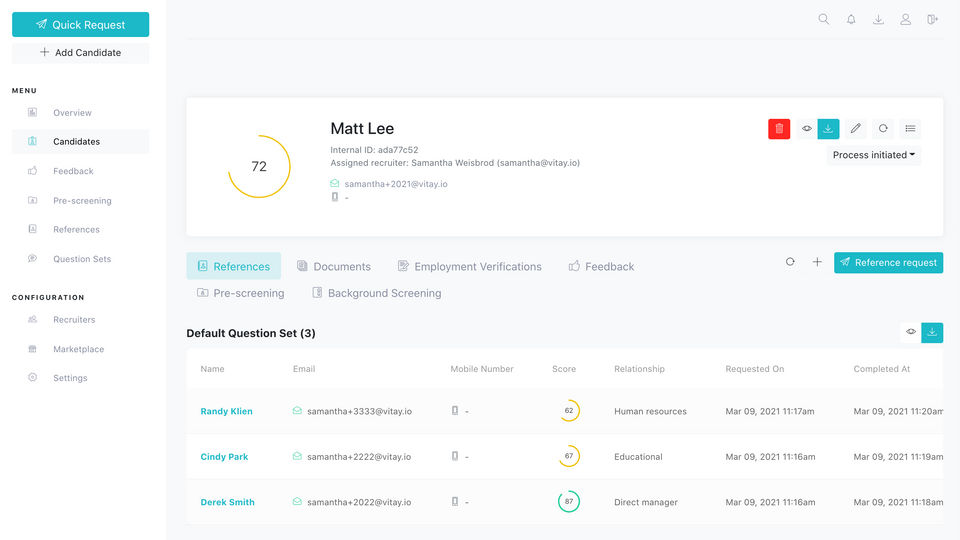
Task: Open search using the magnifier icon
Action: pyautogui.click(x=823, y=20)
